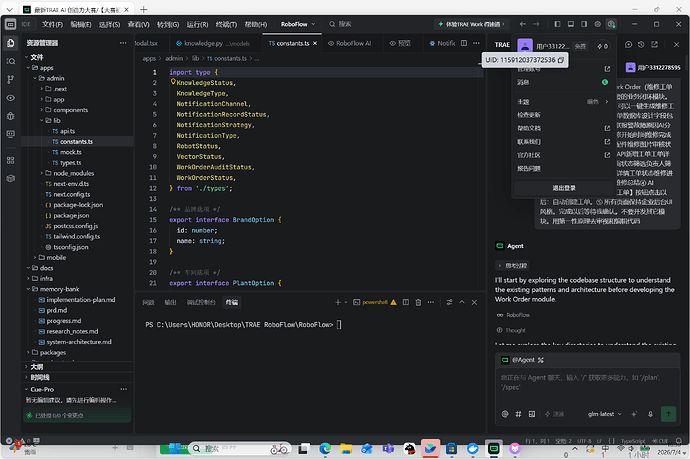
Task: Delete the terminal using the trash icon
Action: 418,302
